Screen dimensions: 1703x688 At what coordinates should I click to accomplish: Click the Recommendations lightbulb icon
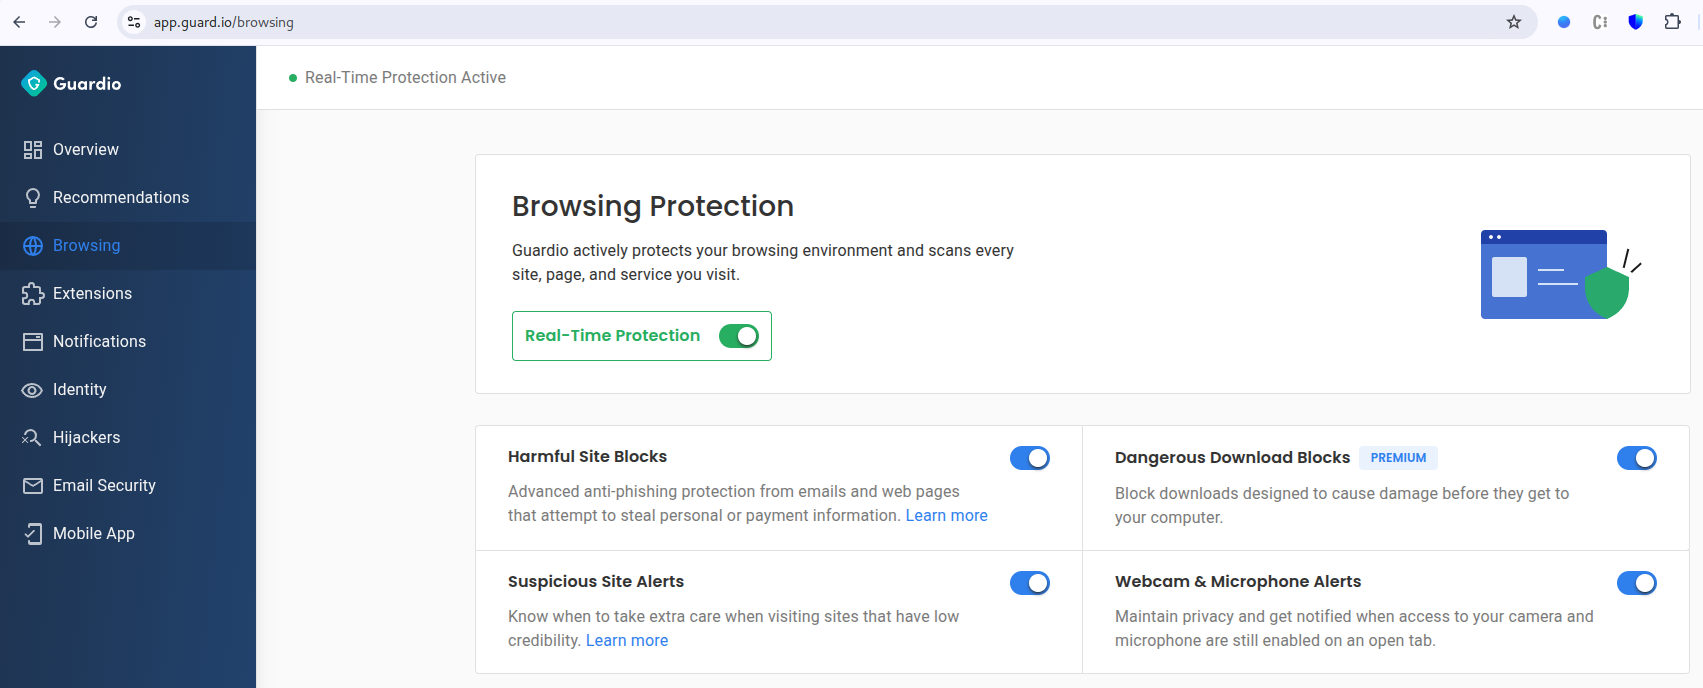33,198
